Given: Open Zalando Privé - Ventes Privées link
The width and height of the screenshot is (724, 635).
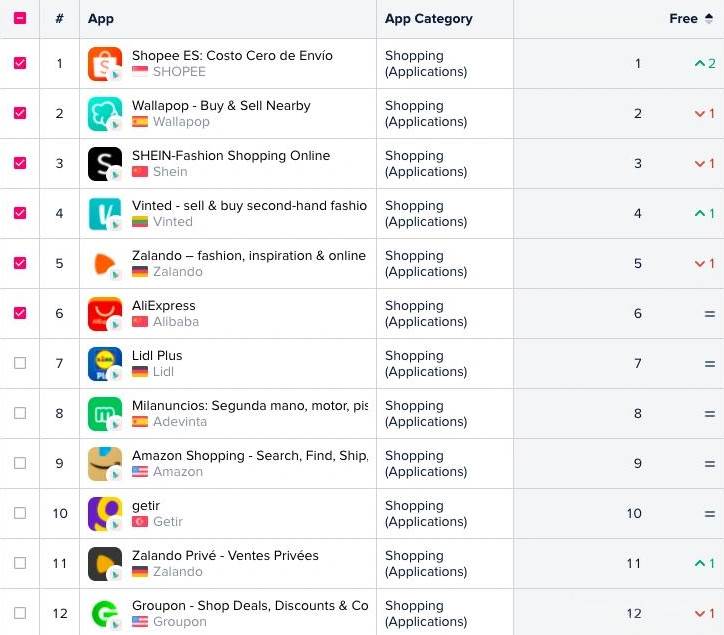Looking at the screenshot, I should [x=225, y=555].
